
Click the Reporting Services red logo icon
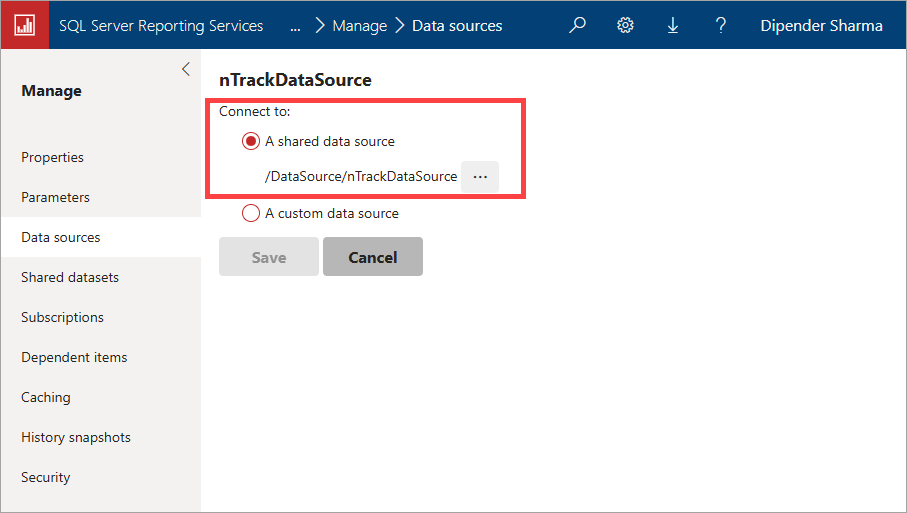(x=25, y=25)
